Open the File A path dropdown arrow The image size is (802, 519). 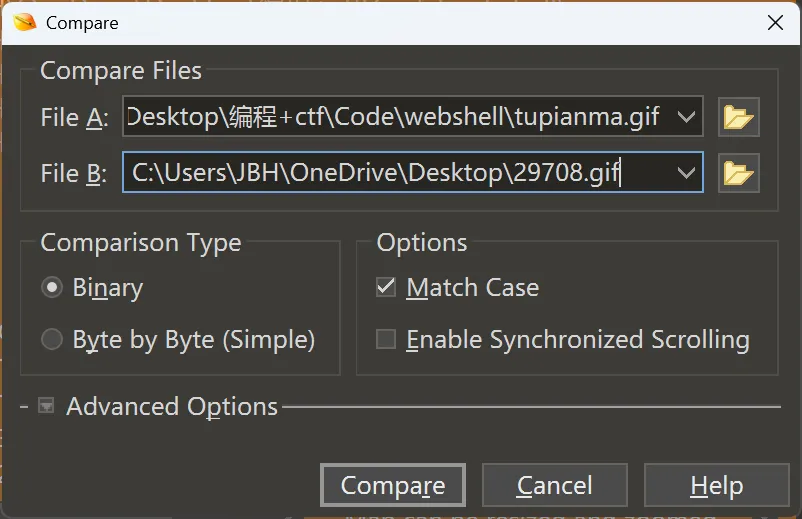(686, 117)
